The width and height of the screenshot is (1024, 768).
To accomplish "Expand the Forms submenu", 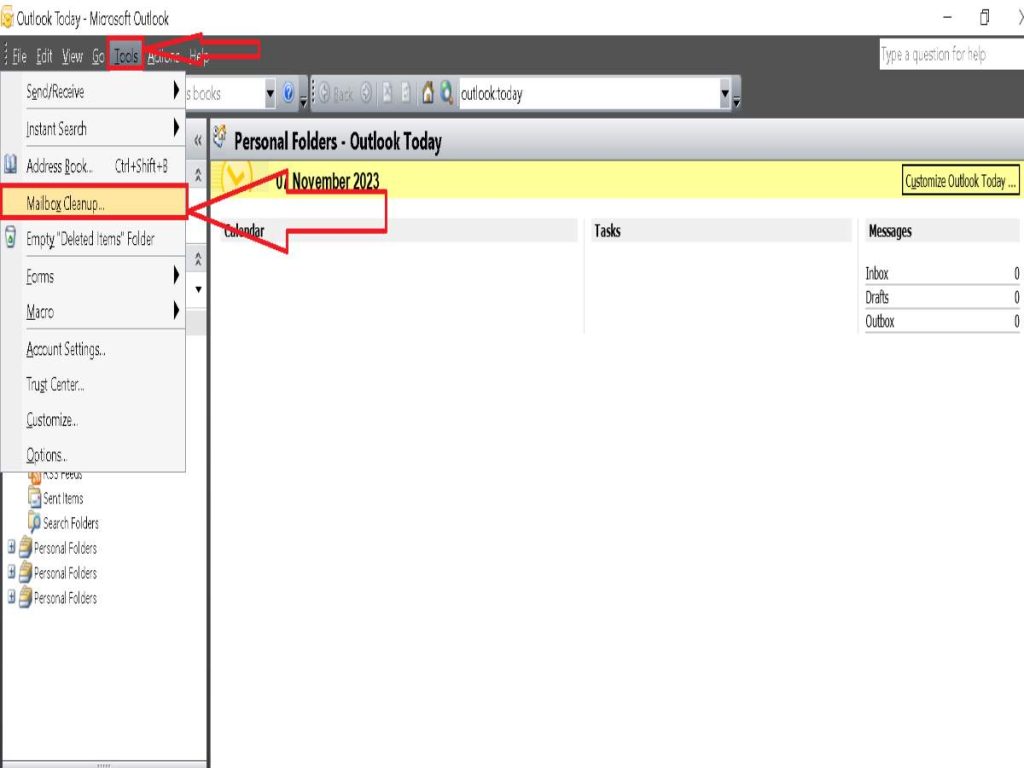I will 176,275.
